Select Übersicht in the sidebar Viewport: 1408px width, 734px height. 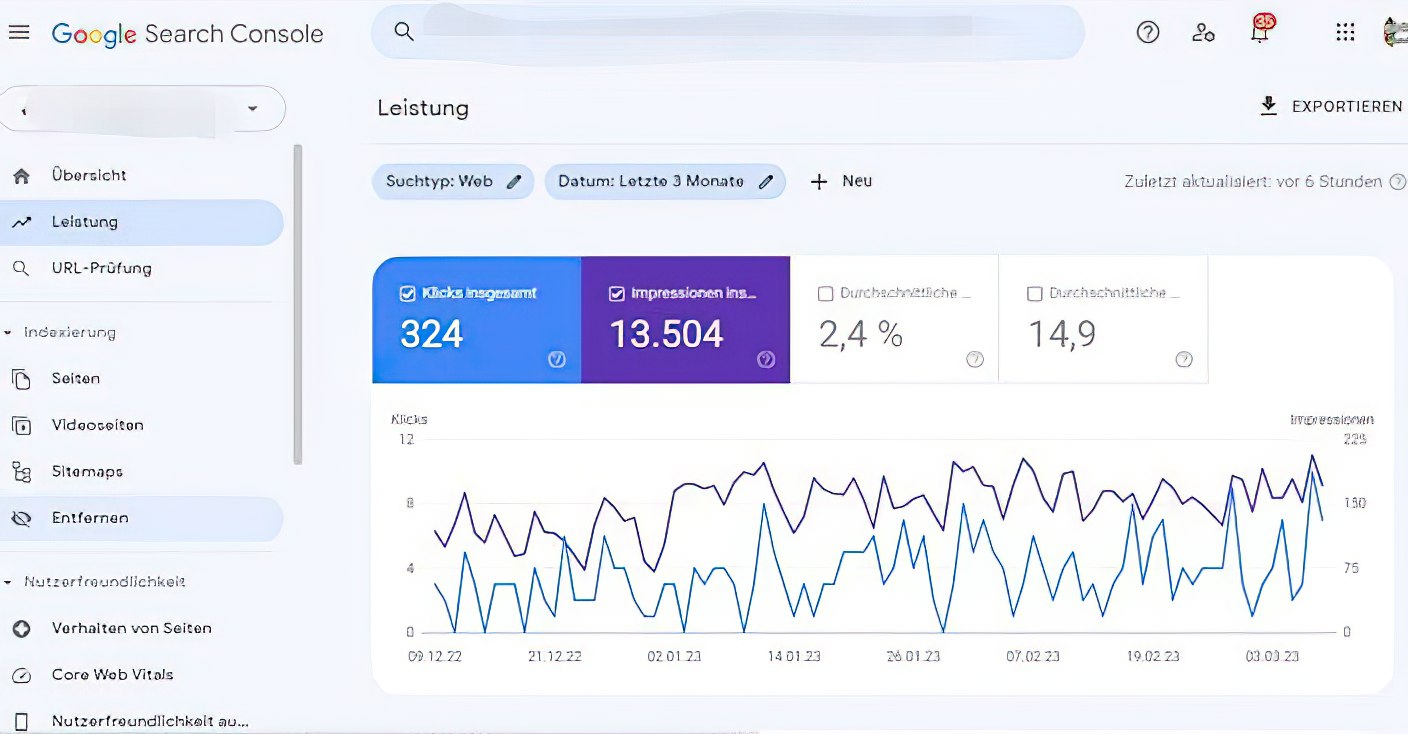pos(89,174)
